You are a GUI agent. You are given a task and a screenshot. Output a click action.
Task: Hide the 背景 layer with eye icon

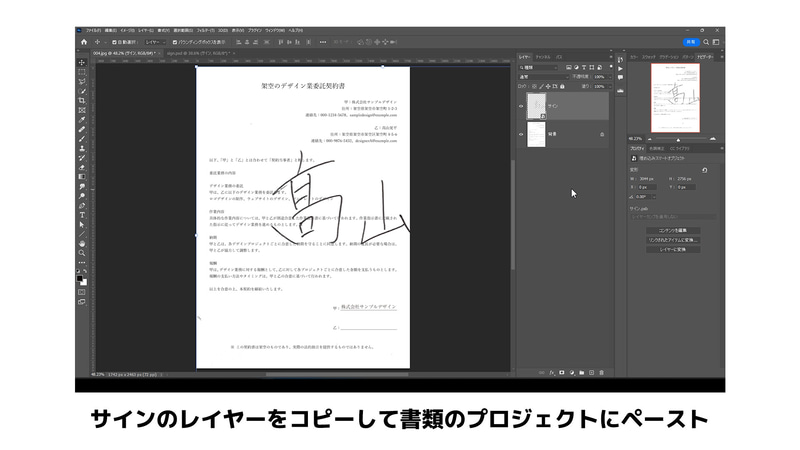click(x=521, y=134)
